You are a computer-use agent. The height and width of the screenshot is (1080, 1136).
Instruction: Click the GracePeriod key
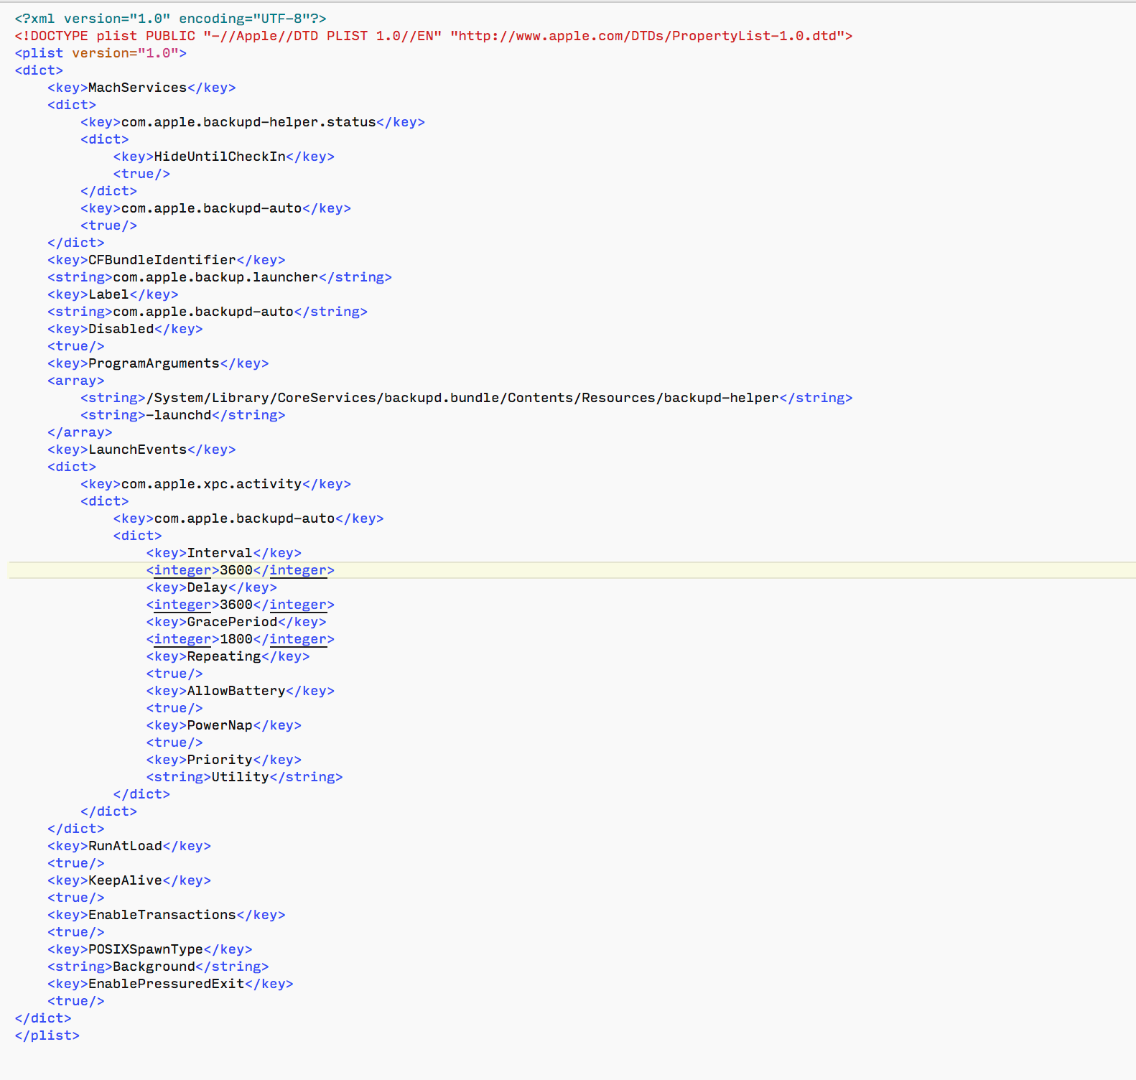click(x=232, y=622)
